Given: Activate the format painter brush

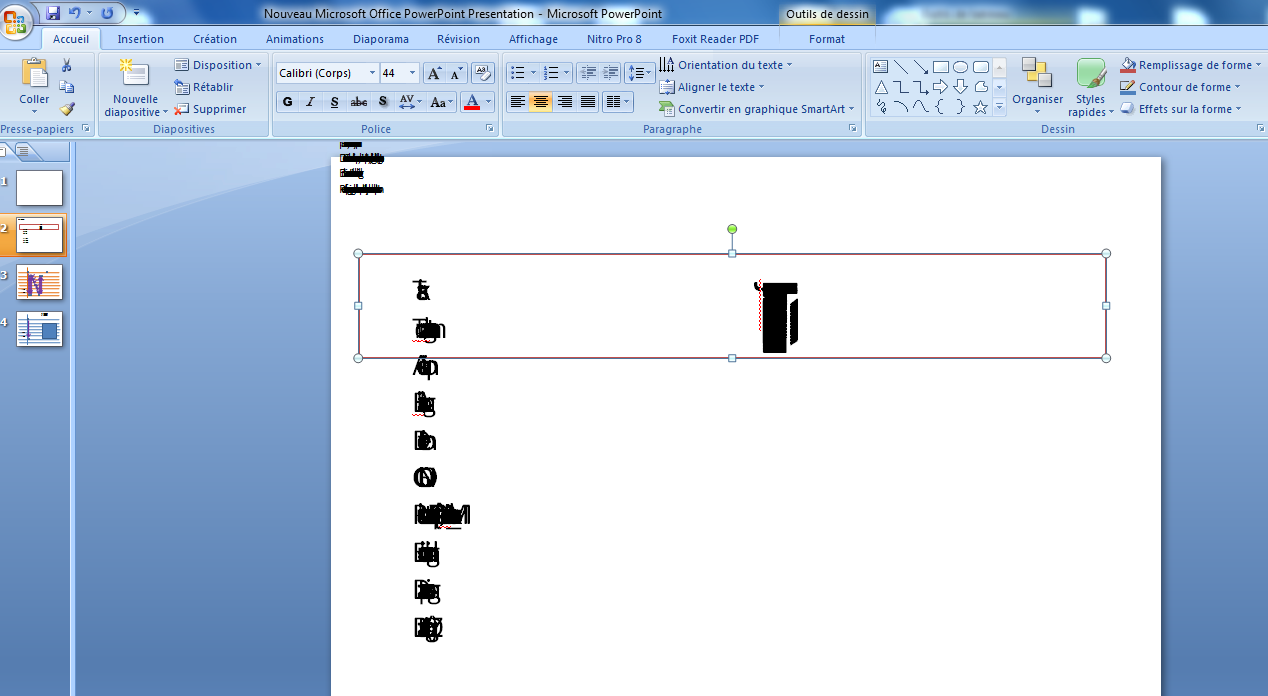Looking at the screenshot, I should (x=67, y=109).
